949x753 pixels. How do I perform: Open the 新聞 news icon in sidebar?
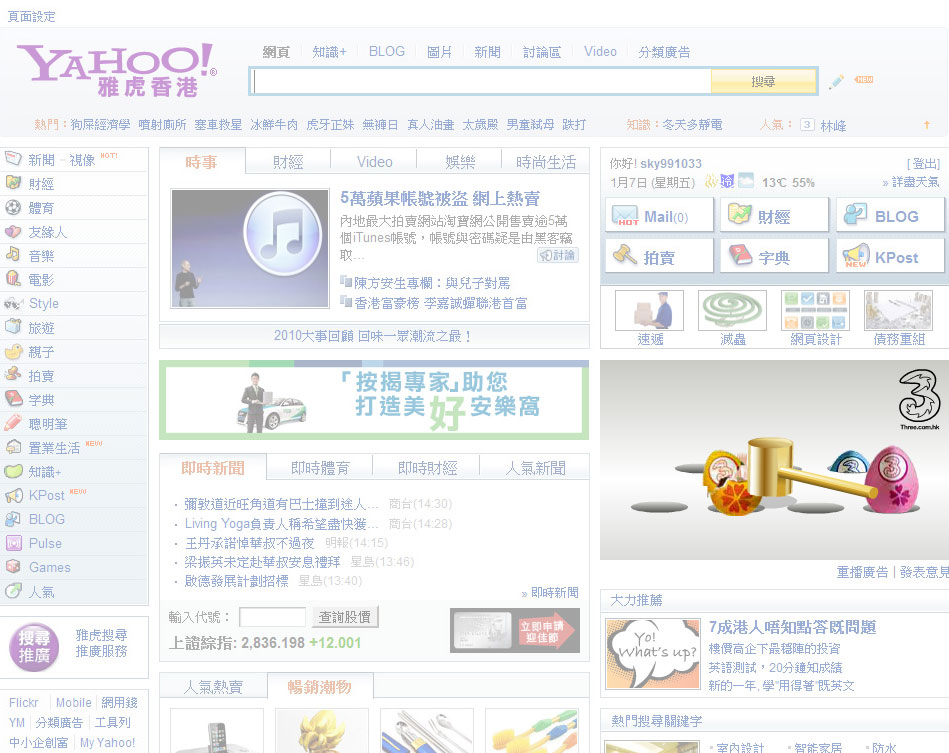[13, 159]
